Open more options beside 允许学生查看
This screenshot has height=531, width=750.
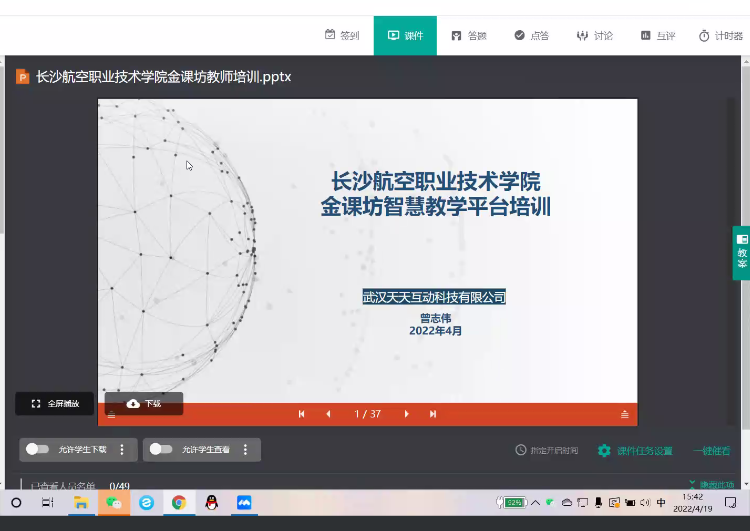tap(245, 450)
